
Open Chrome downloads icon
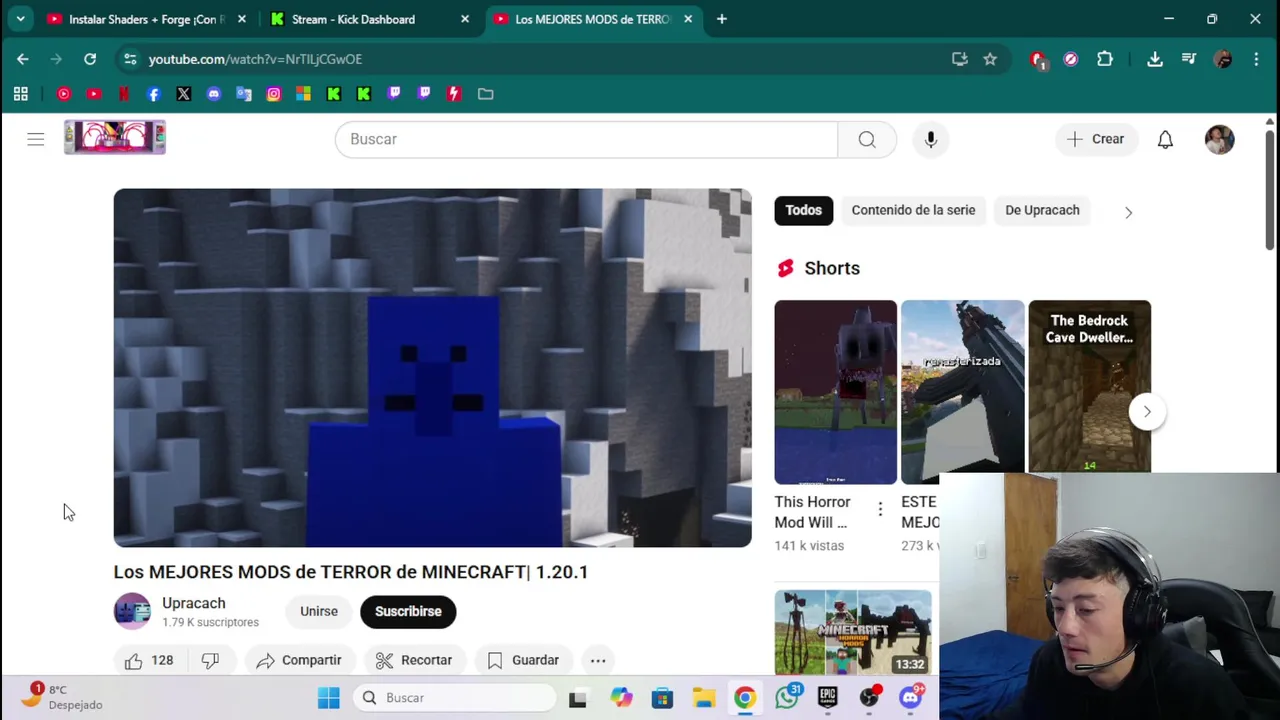click(x=1155, y=59)
